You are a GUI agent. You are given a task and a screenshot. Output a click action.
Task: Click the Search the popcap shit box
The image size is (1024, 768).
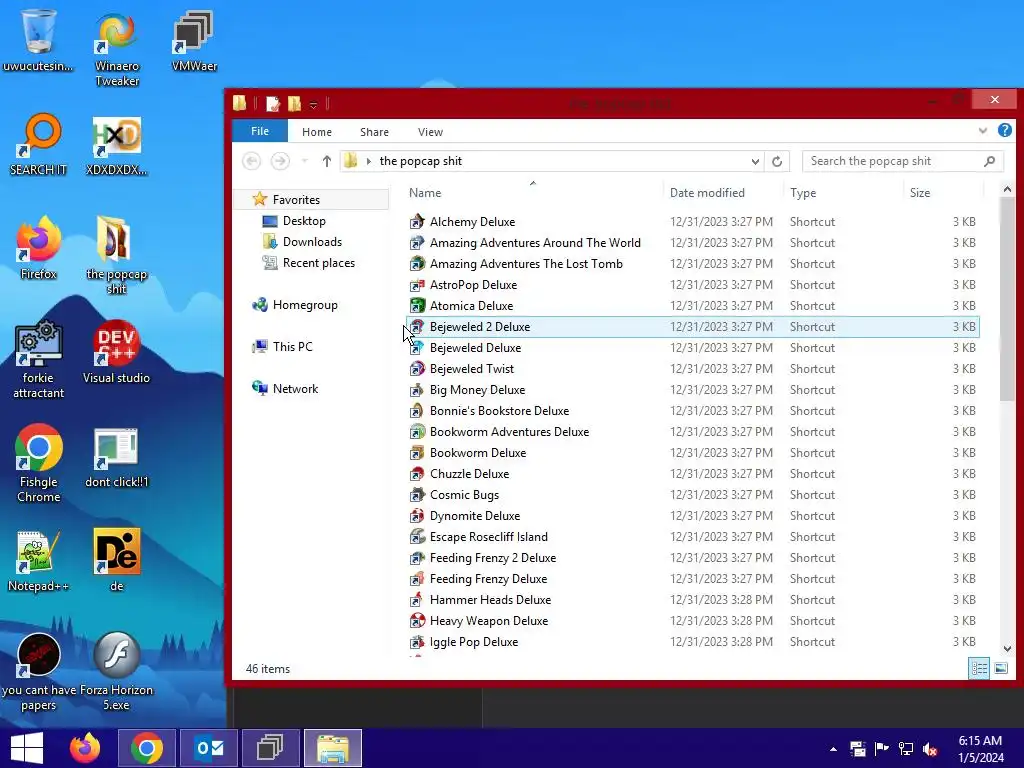point(902,161)
